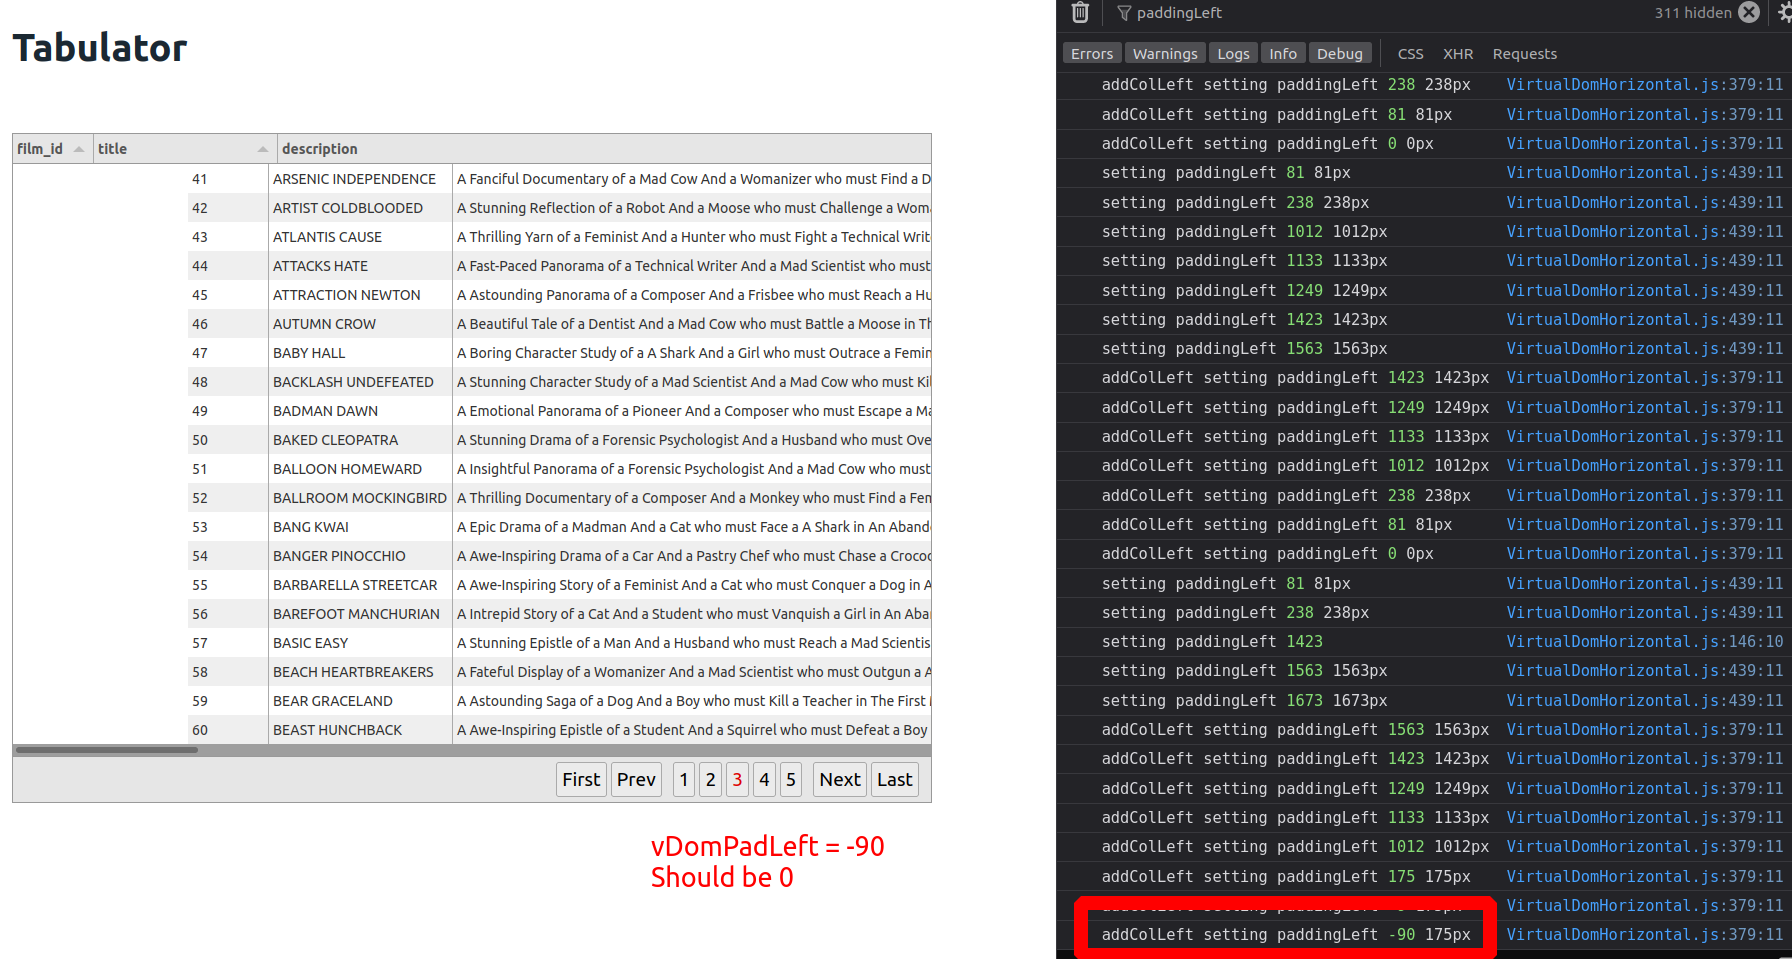Jump to page 2 of the table
This screenshot has height=959, width=1792.
click(710, 779)
